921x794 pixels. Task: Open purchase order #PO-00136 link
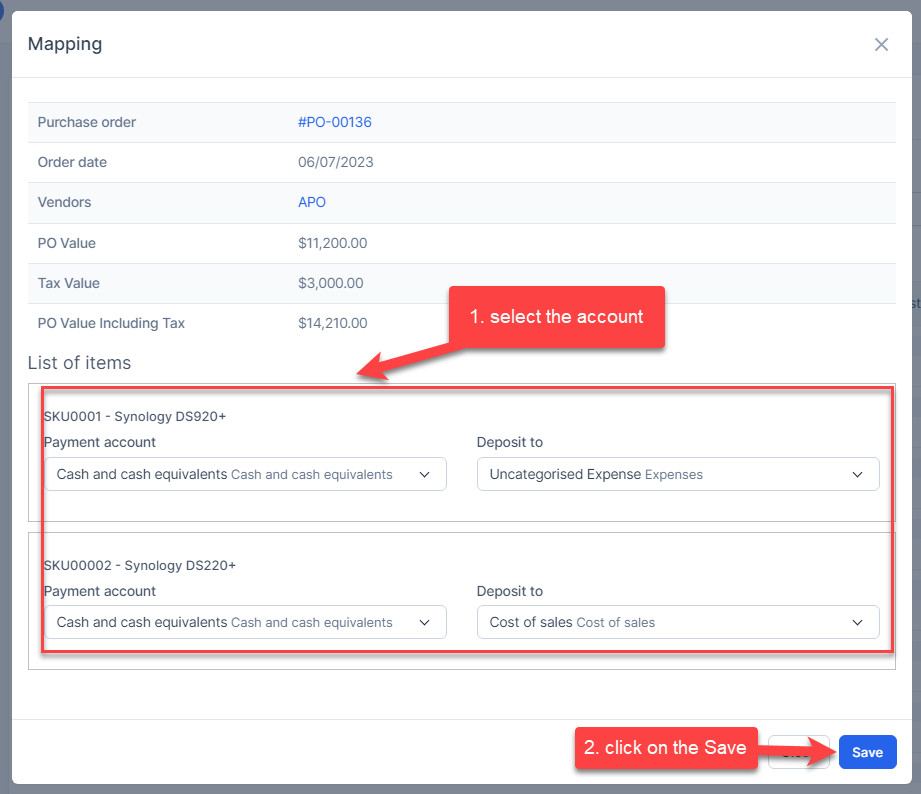click(x=334, y=122)
